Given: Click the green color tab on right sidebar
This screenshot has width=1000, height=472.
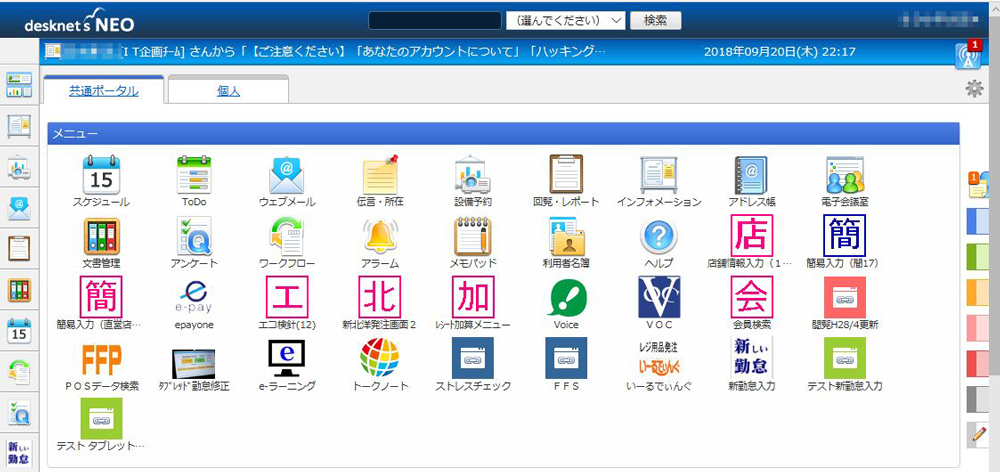Looking at the screenshot, I should point(981,256).
